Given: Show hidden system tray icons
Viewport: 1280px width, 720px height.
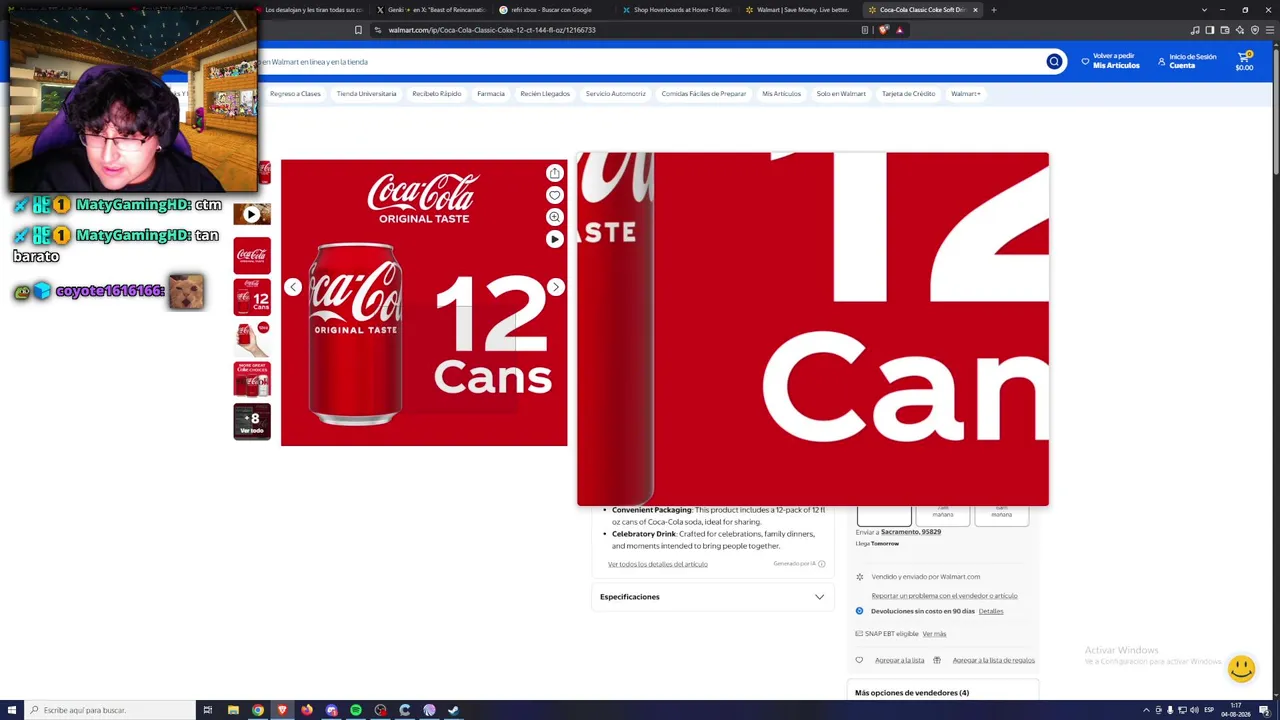Looking at the screenshot, I should pos(1146,710).
